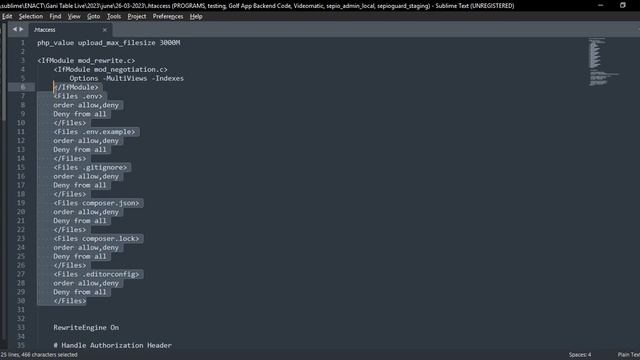The image size is (640, 360).
Task: Go to previous tab with left arrow
Action: pyautogui.click(x=15, y=29)
